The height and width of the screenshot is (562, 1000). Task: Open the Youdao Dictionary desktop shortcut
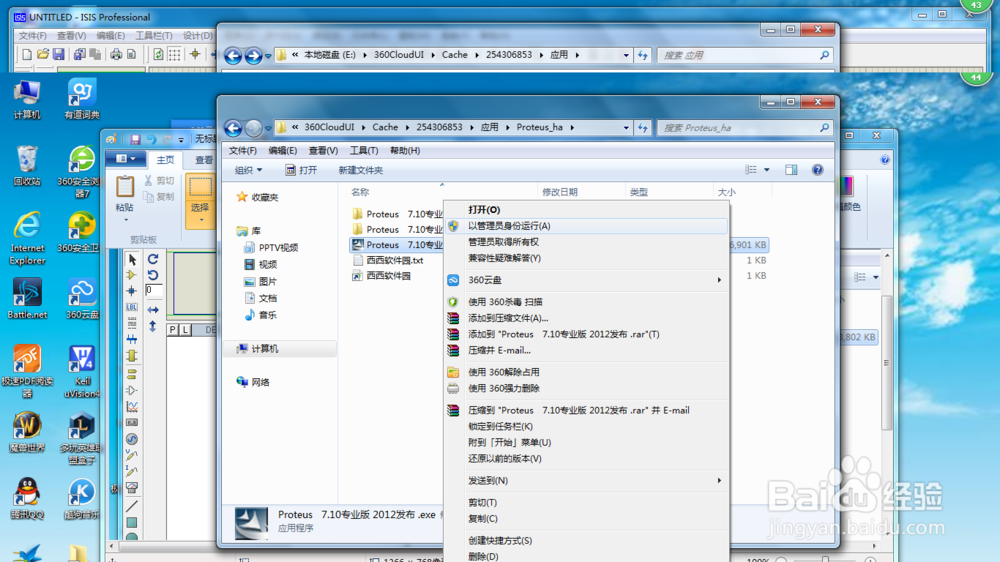click(x=82, y=100)
